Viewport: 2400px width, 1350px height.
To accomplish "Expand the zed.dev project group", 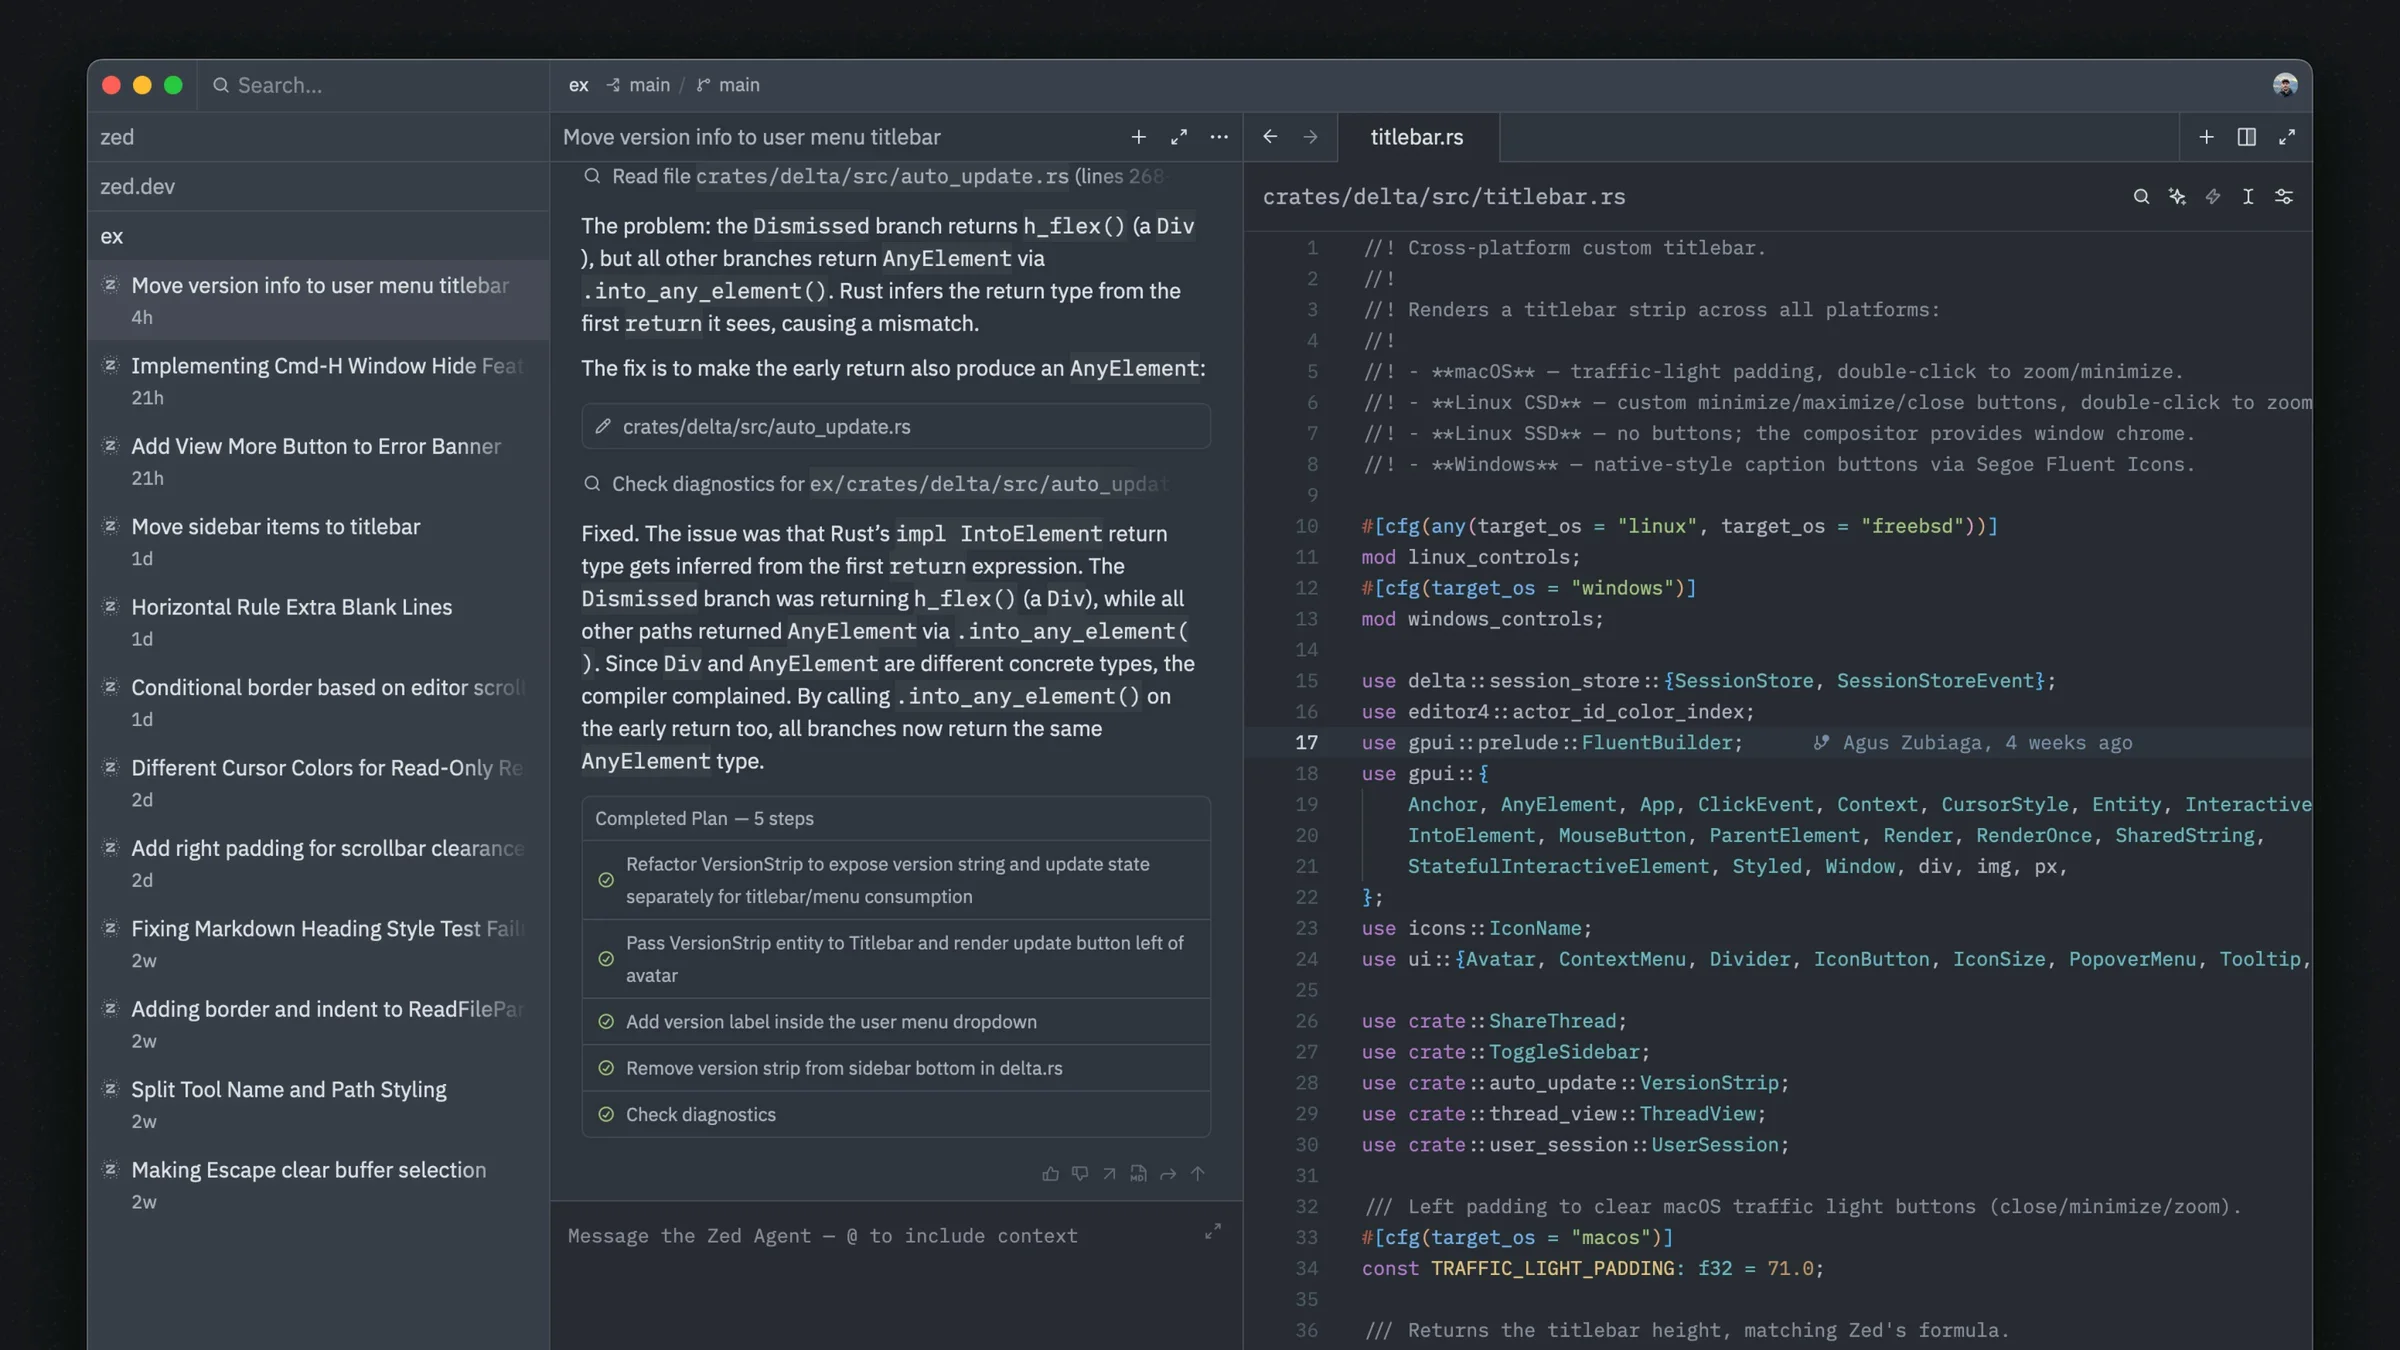I will (x=318, y=187).
